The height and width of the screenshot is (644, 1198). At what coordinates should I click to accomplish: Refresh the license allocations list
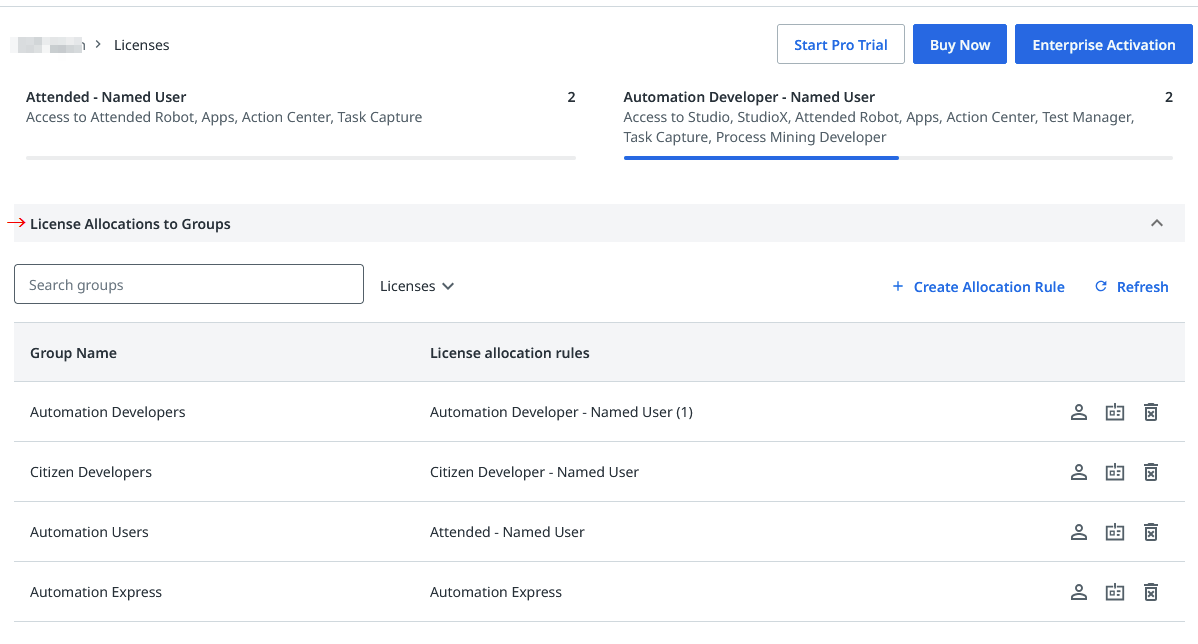(x=1132, y=287)
